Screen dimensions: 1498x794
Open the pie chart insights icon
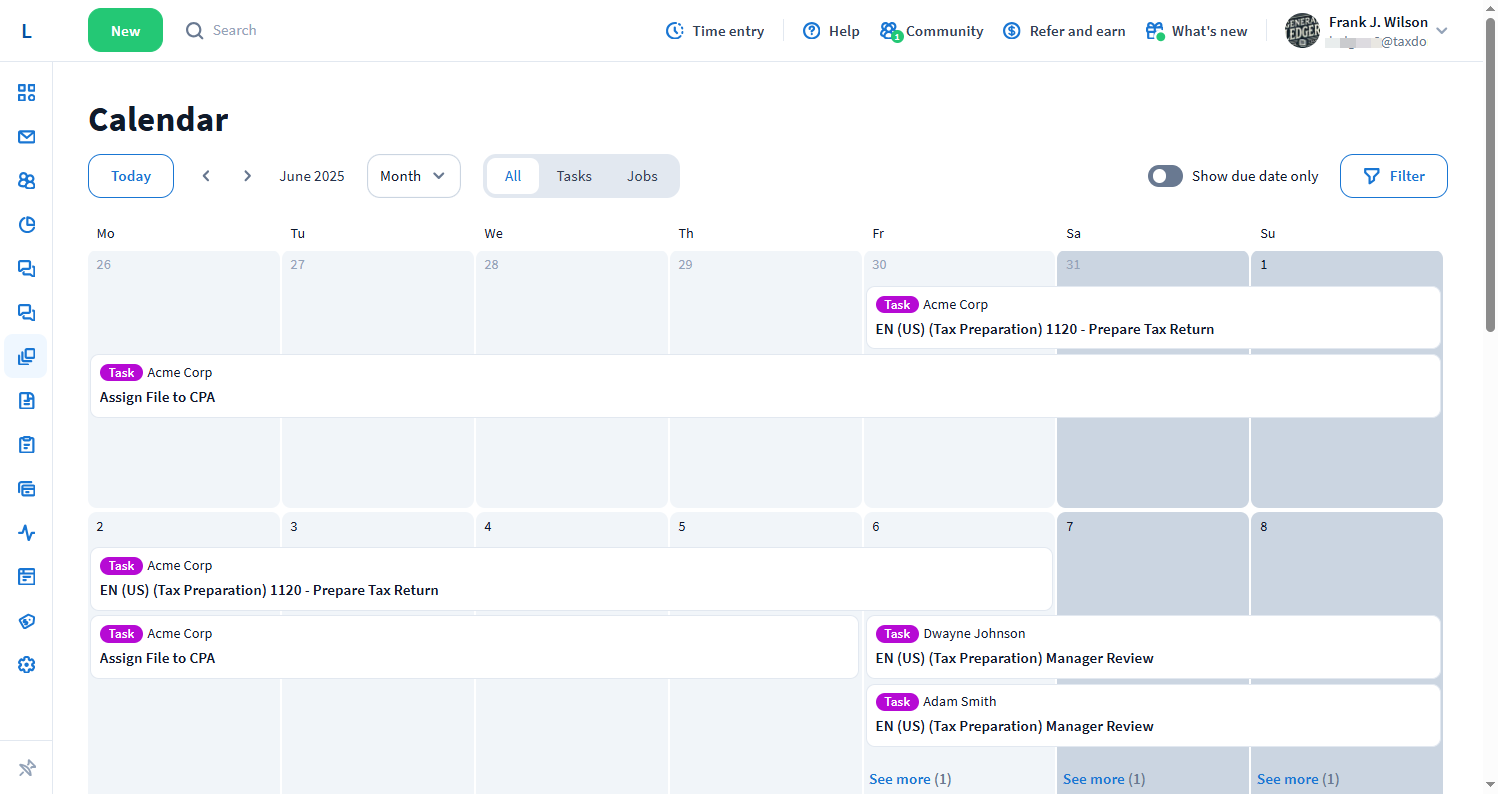(27, 225)
